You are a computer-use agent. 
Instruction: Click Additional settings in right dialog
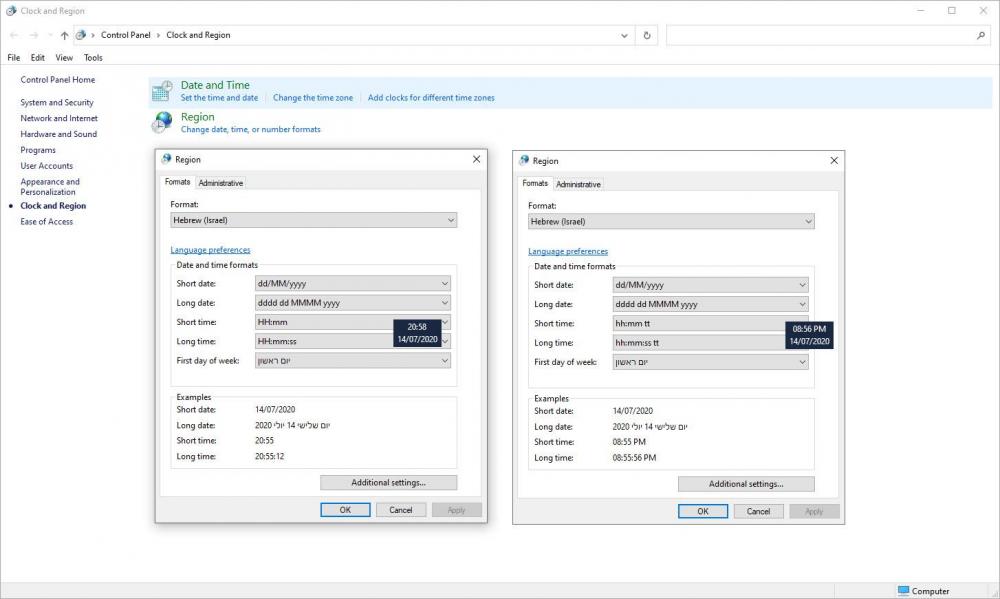pos(746,484)
